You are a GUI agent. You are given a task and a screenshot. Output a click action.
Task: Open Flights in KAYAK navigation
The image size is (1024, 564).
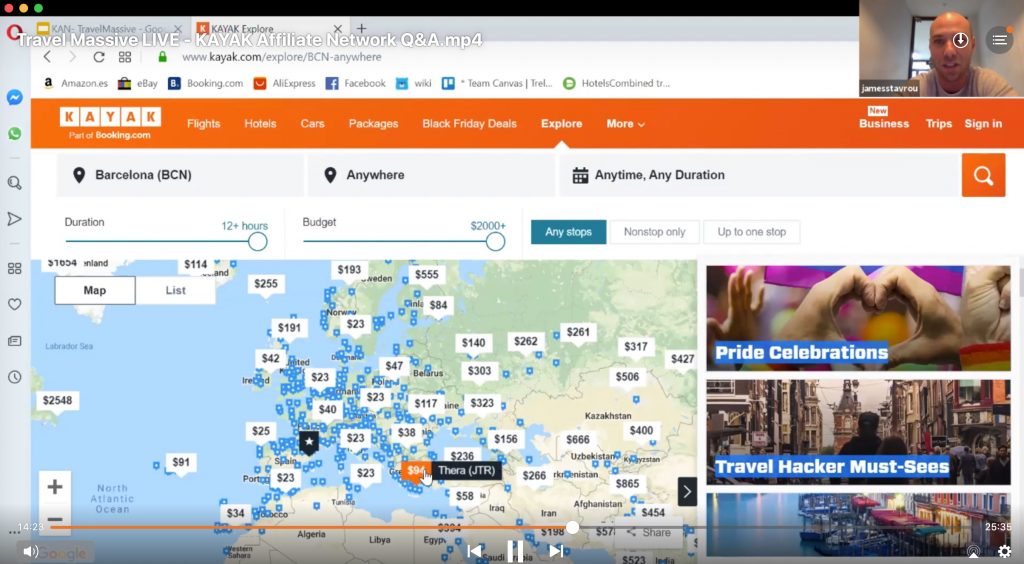pyautogui.click(x=203, y=123)
